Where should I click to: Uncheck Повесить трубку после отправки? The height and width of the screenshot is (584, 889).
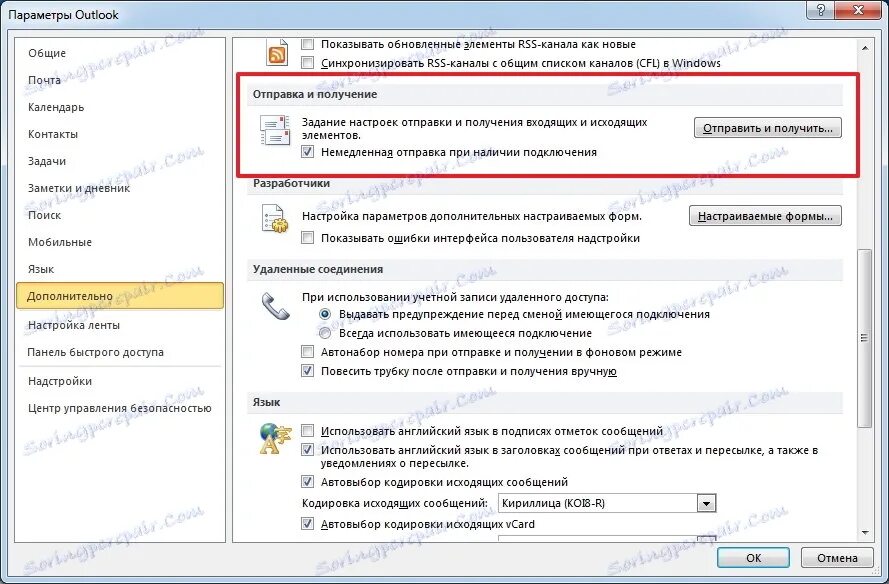click(307, 371)
